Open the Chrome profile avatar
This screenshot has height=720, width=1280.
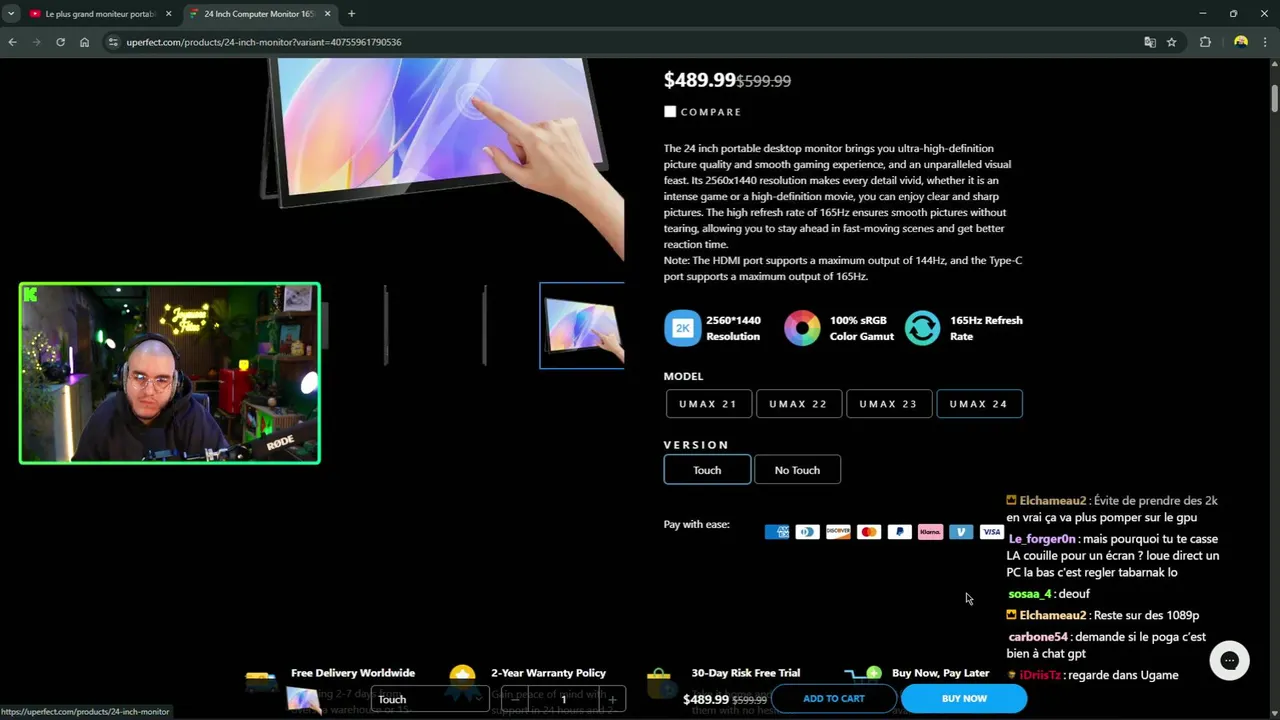pyautogui.click(x=1241, y=42)
